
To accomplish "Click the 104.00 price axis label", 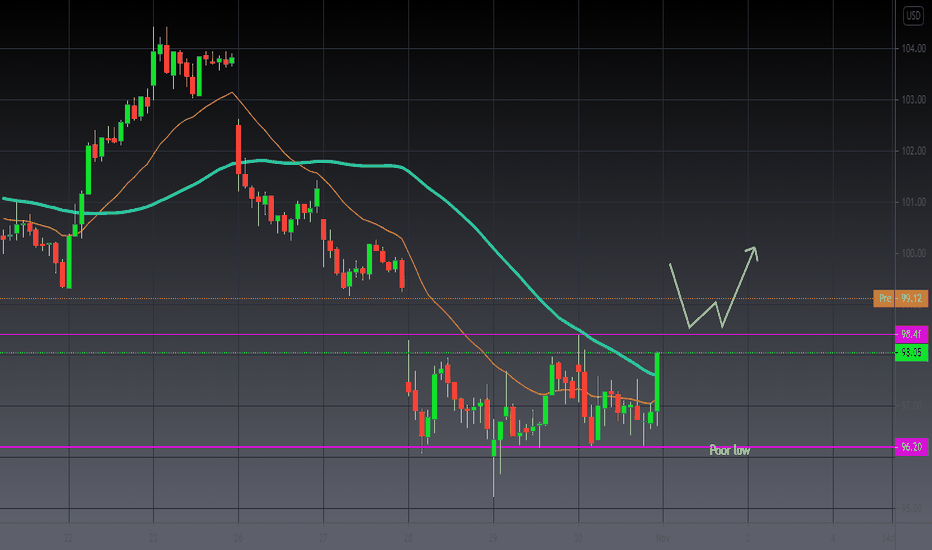I will click(x=914, y=48).
